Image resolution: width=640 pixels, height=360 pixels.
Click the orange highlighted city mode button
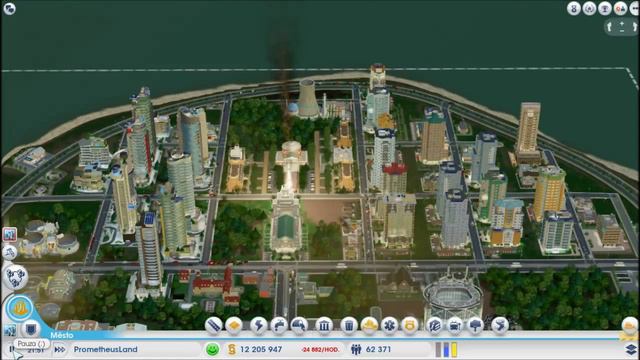tap(19, 309)
